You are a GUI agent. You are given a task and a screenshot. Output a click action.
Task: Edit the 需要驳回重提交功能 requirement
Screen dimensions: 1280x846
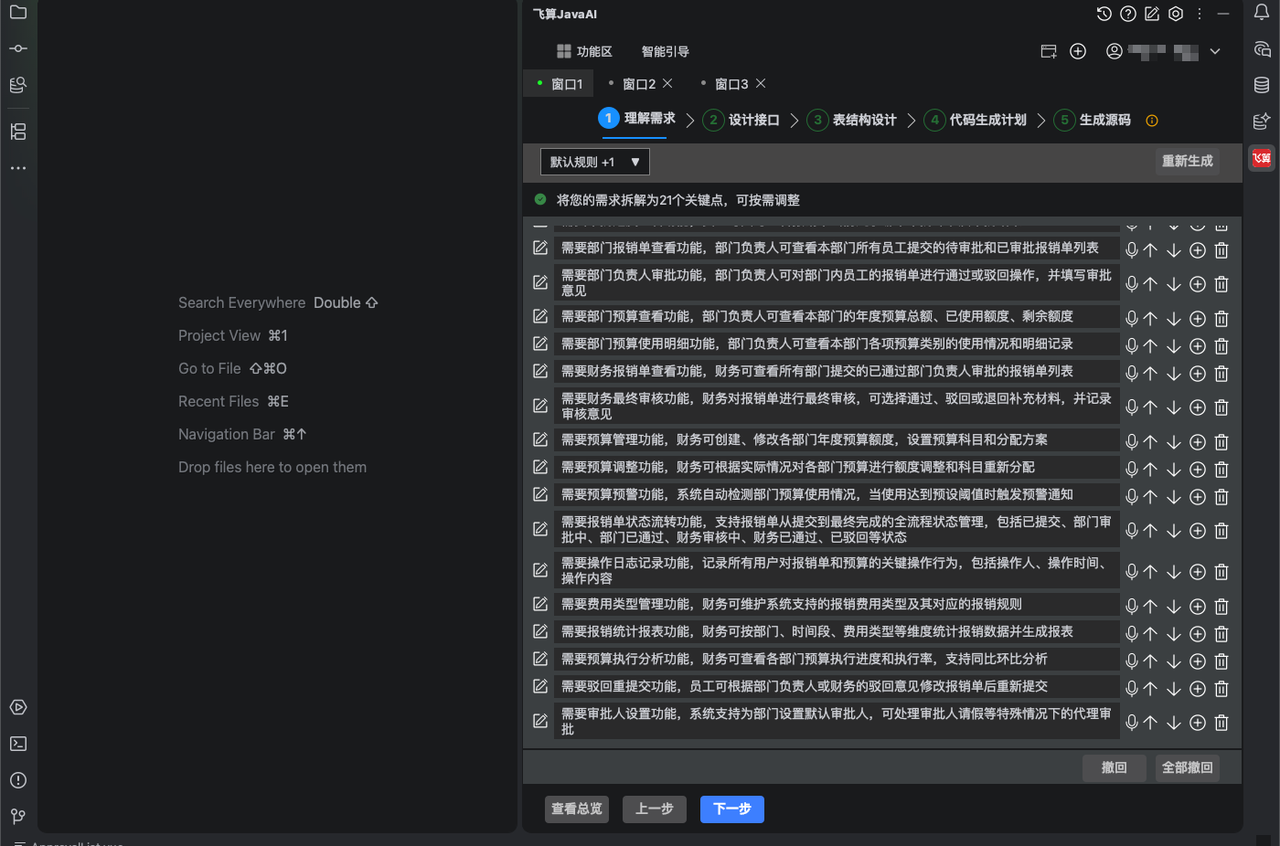540,686
